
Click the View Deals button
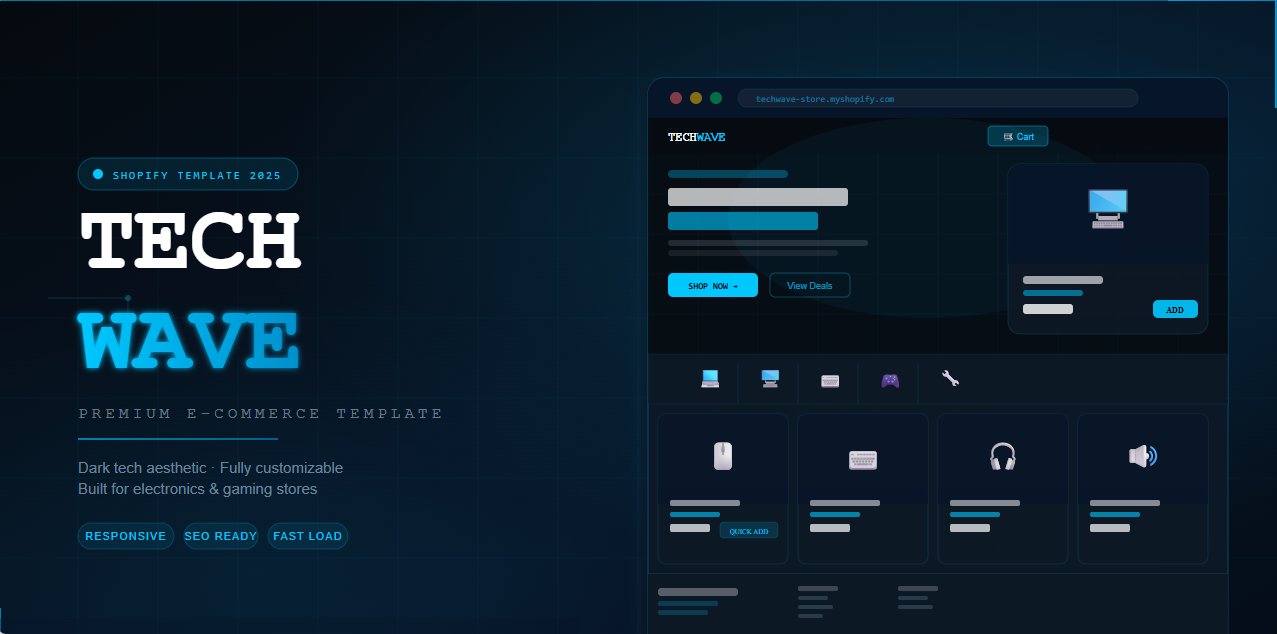[809, 285]
